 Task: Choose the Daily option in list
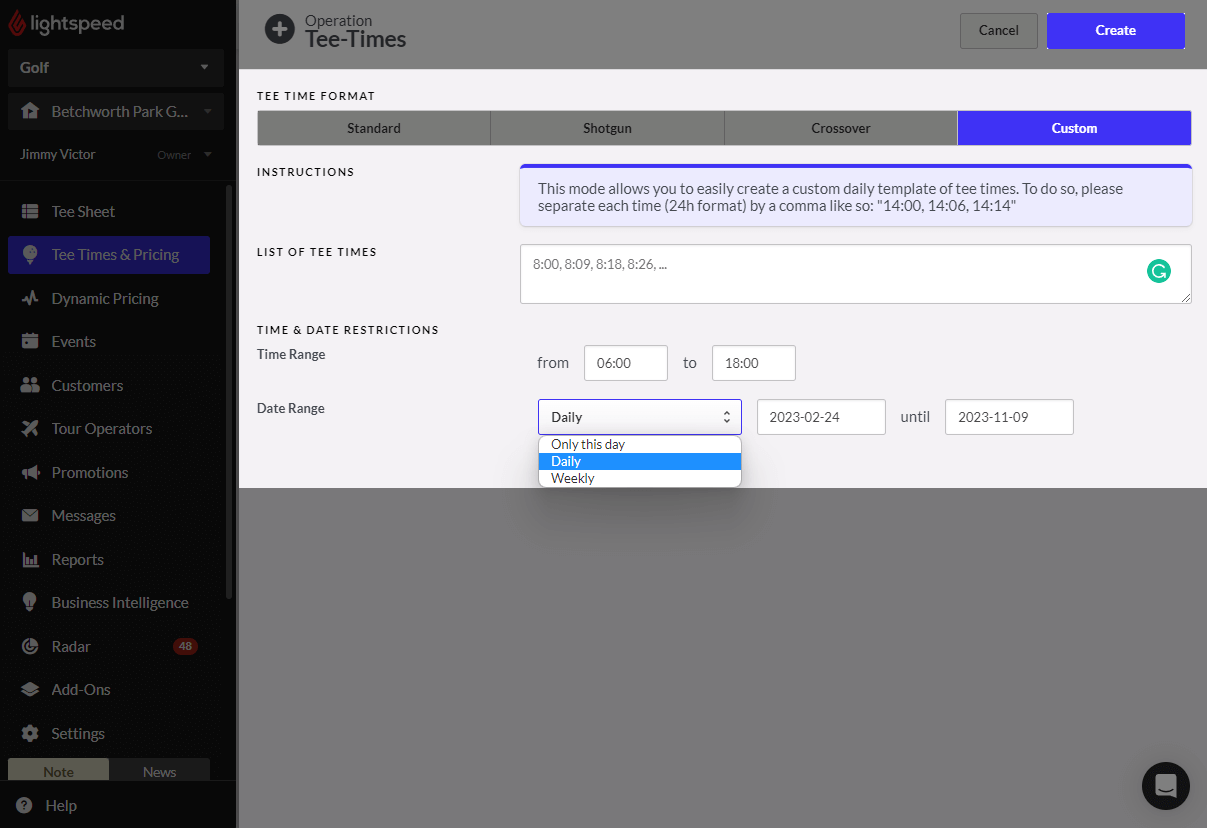[640, 461]
